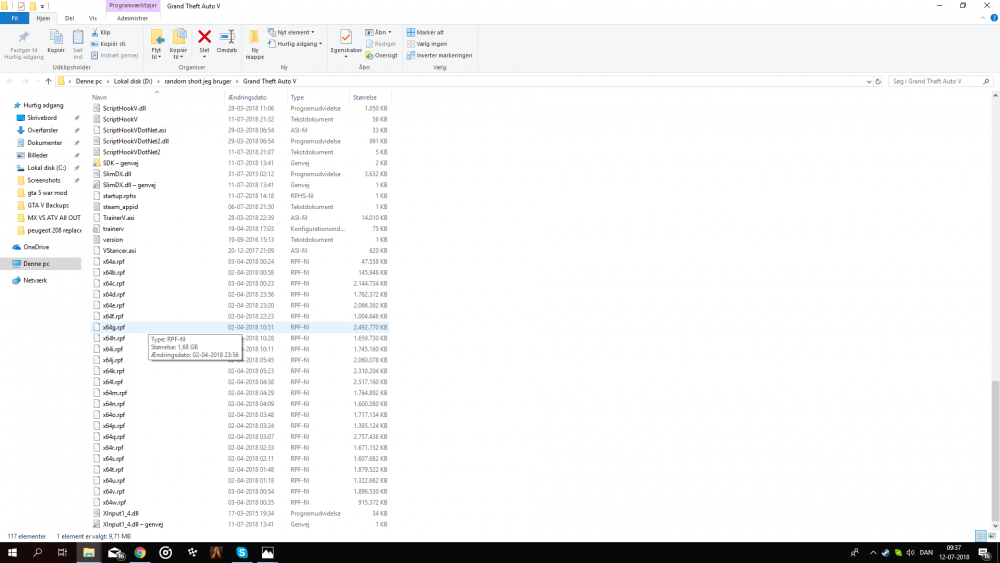Switch to large icons view icon

(992, 536)
